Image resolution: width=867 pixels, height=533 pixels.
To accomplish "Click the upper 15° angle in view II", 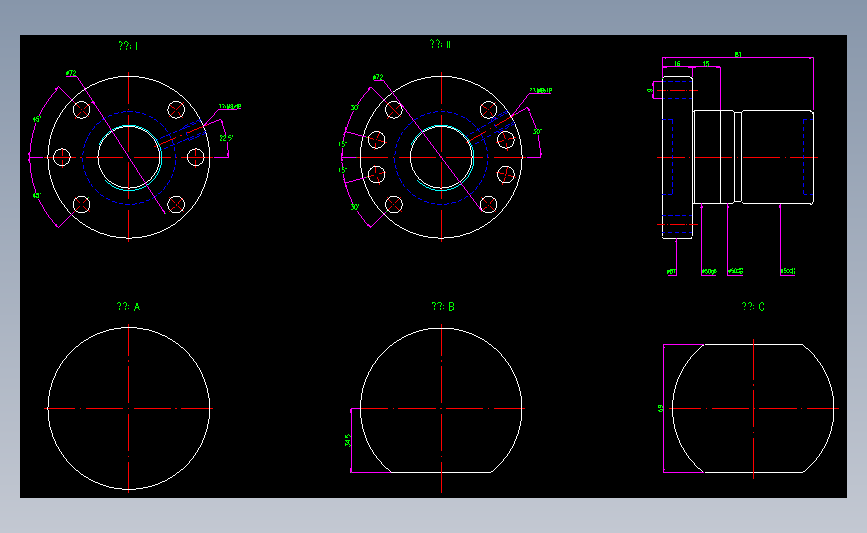I will 343,144.
